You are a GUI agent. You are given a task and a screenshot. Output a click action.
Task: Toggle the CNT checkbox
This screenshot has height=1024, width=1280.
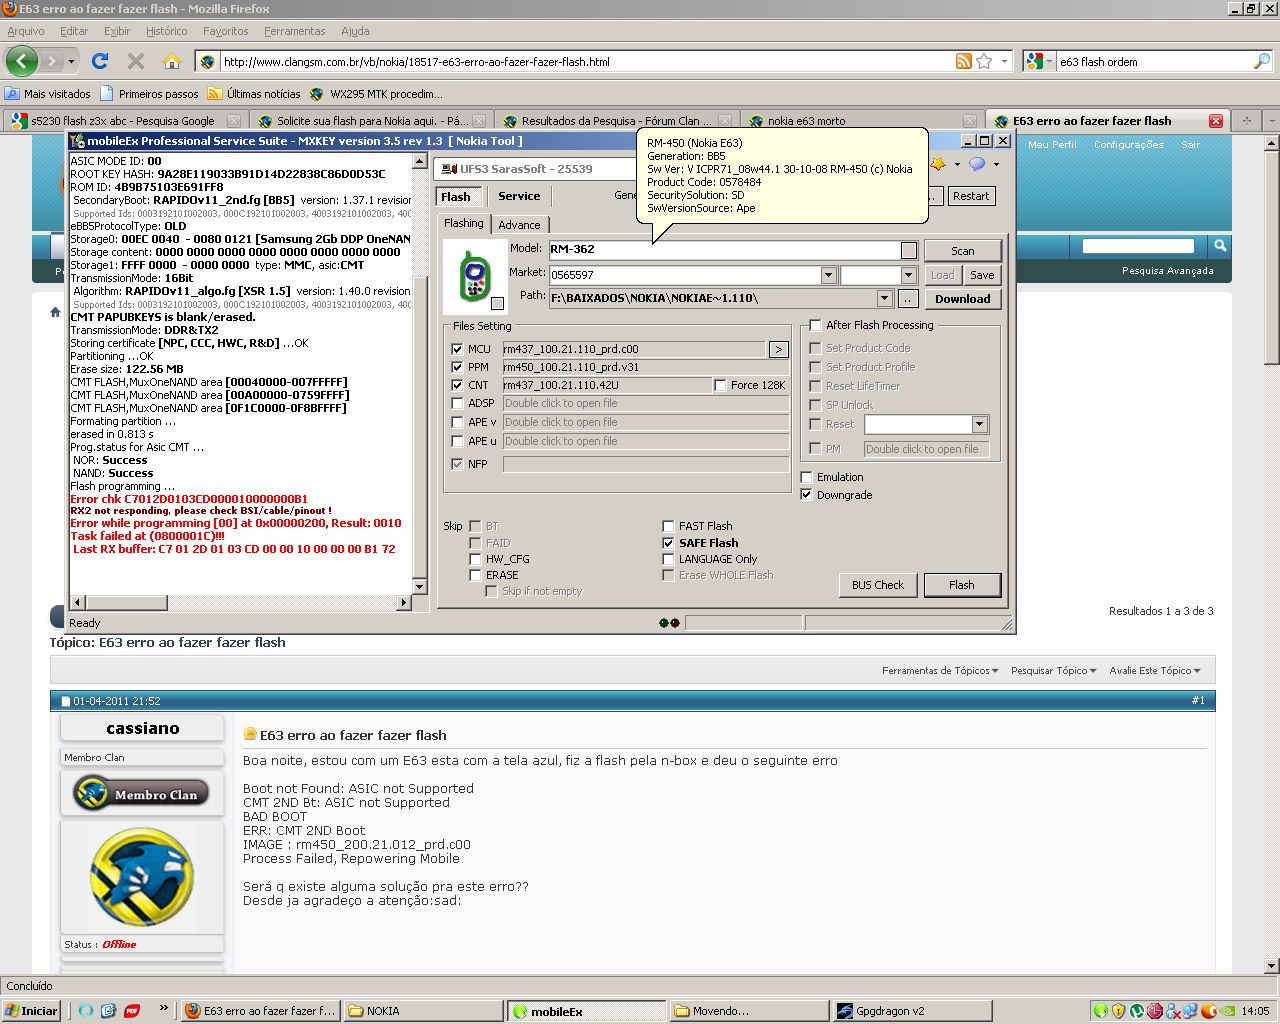point(457,385)
